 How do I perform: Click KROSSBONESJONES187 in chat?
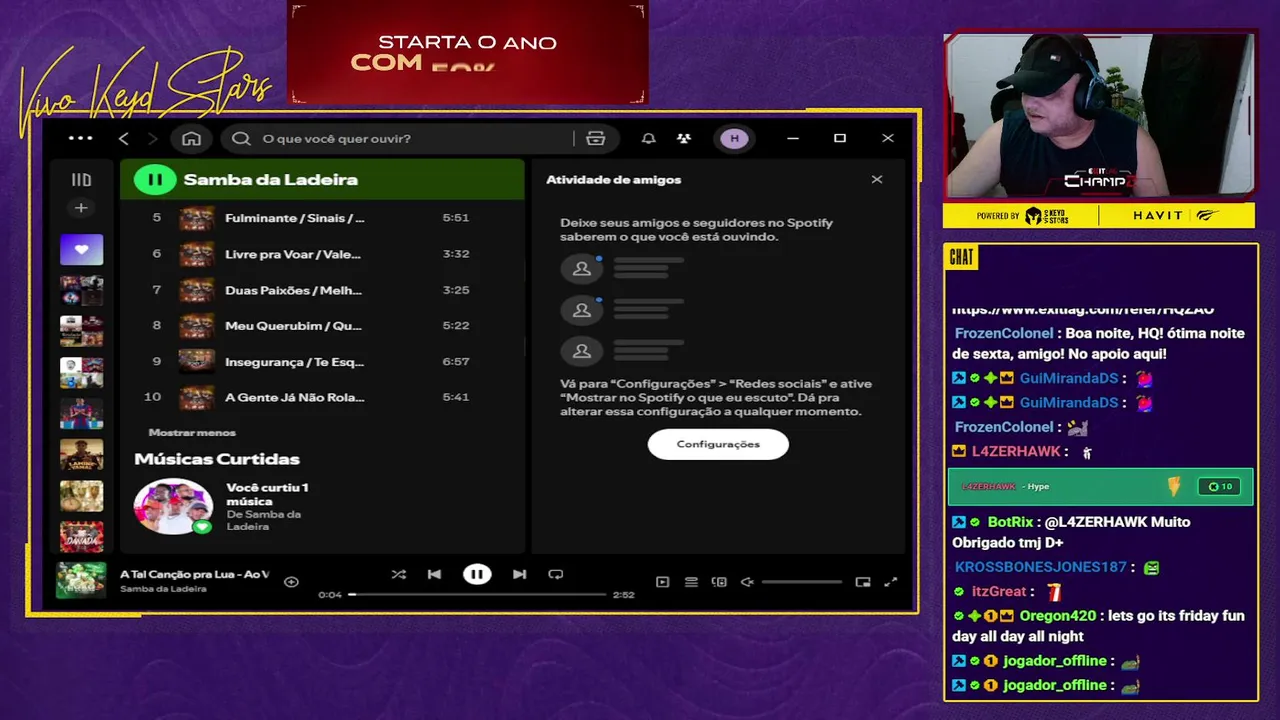point(1041,567)
